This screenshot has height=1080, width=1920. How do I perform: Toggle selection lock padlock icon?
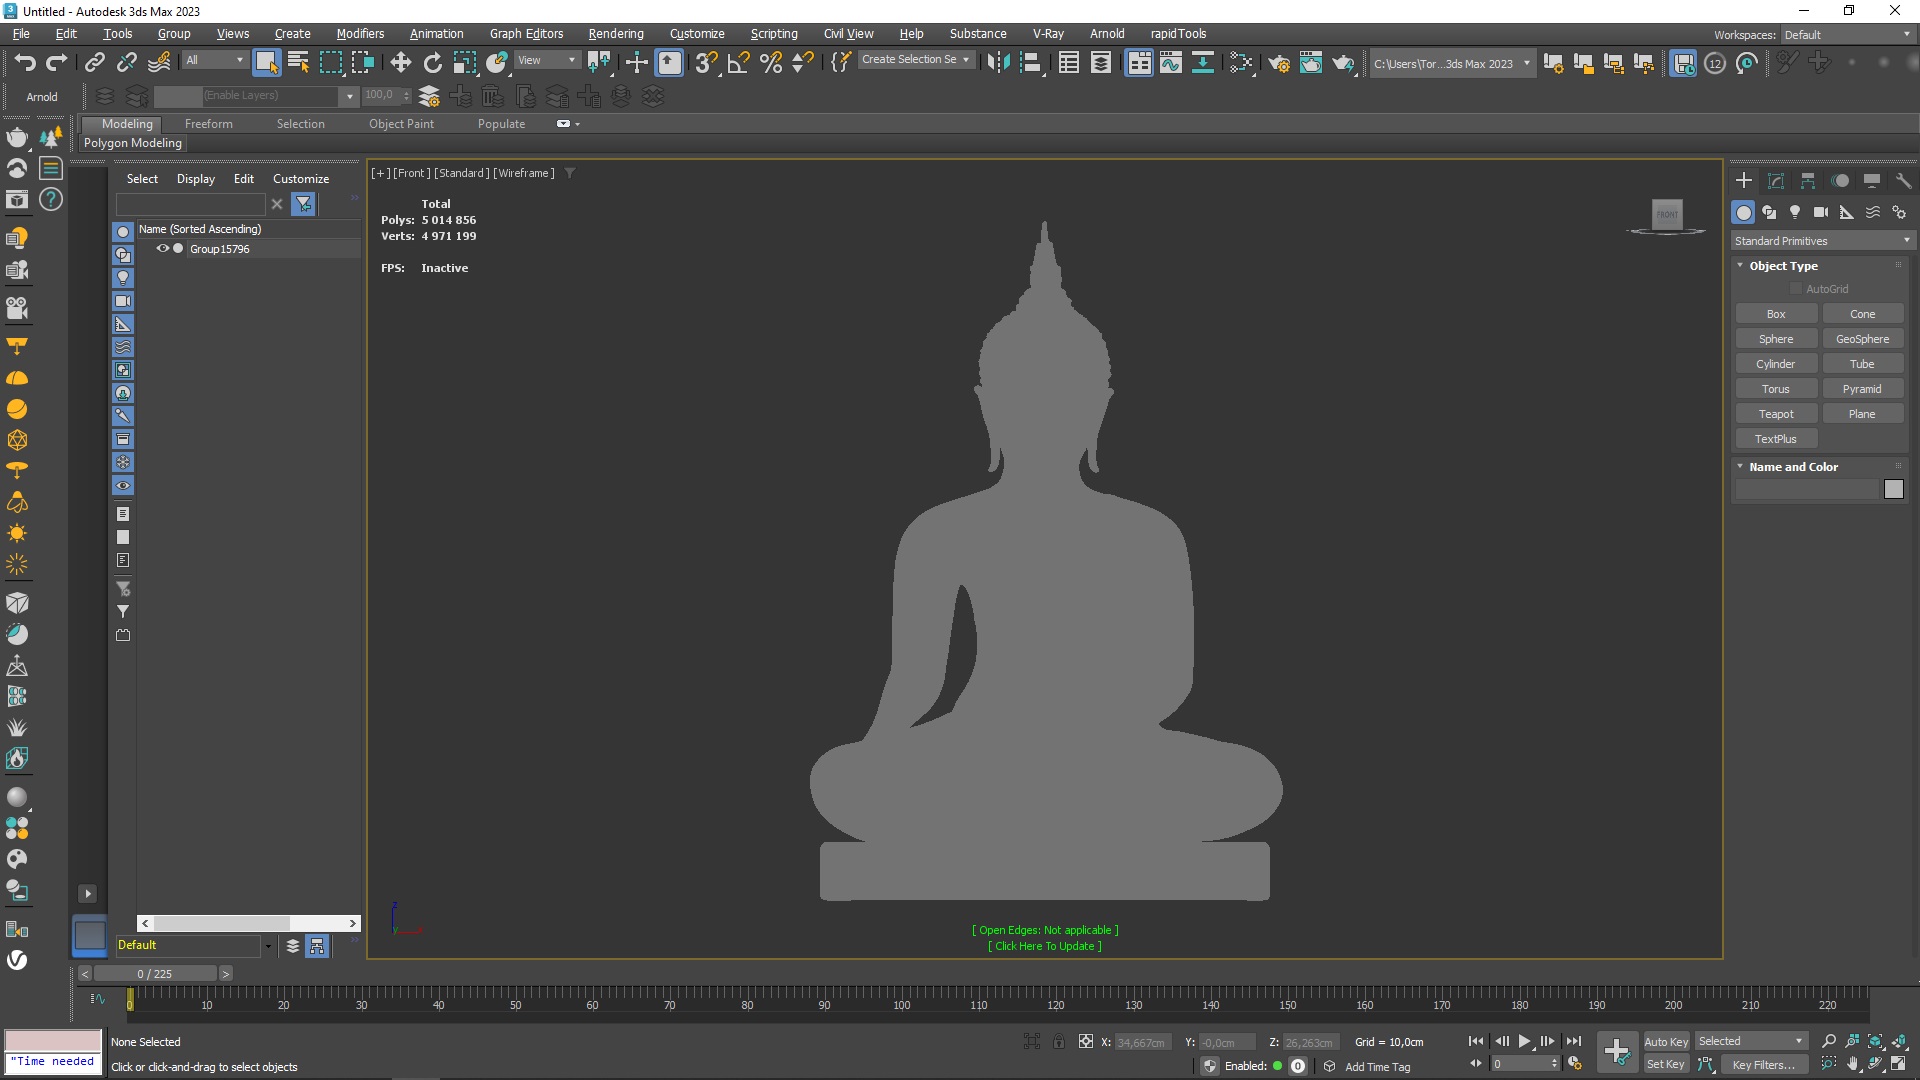click(x=1059, y=1041)
